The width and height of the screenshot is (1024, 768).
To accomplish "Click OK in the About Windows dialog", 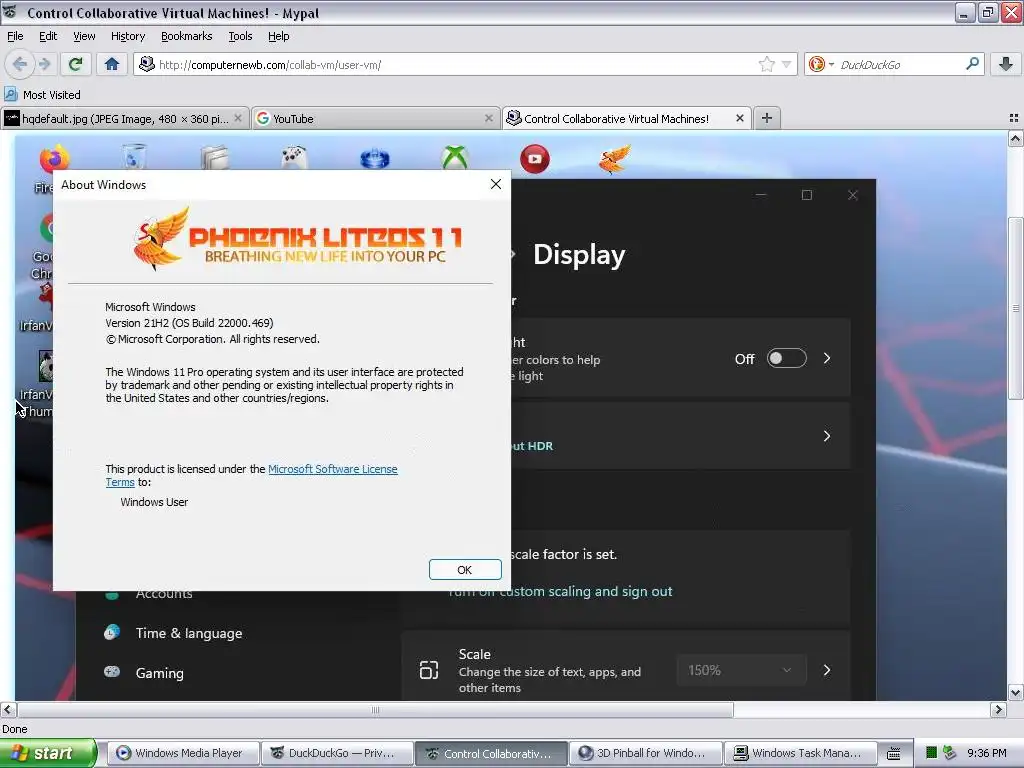I will click(465, 569).
